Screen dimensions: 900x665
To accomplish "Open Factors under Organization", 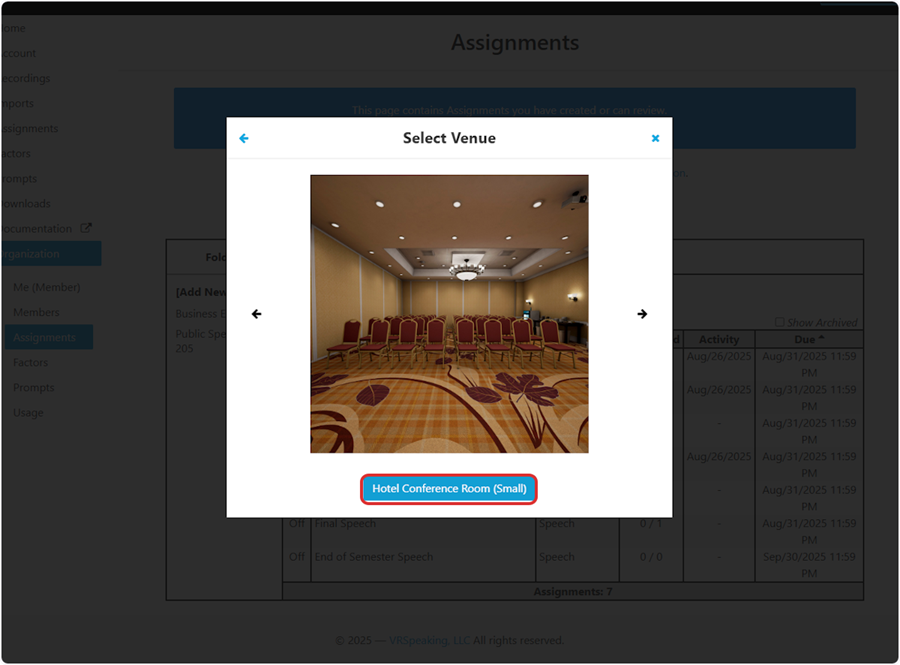I will 30,363.
